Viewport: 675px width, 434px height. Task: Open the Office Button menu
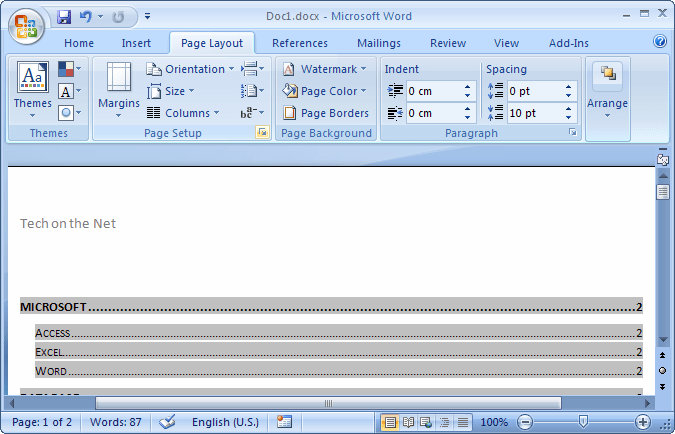(26, 26)
